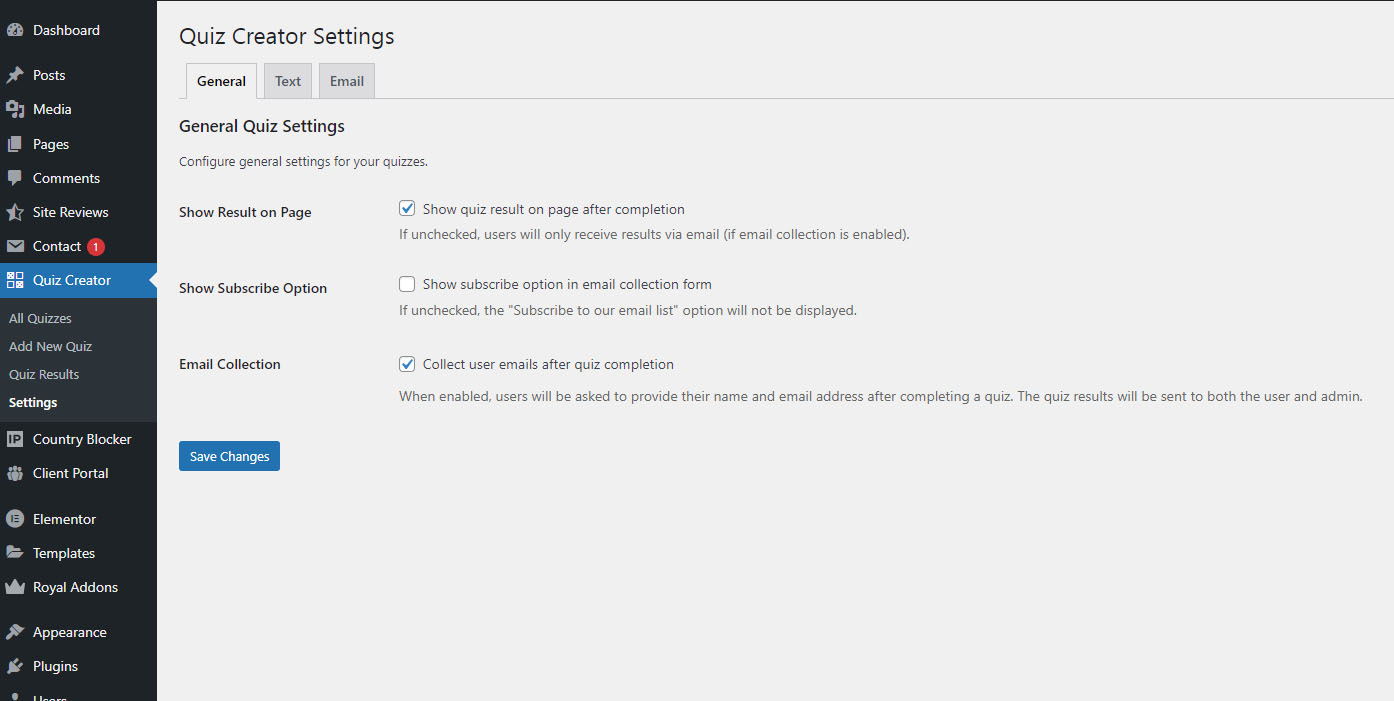Click the Posts pushpin icon
Viewport: 1394px width, 701px height.
[15, 75]
